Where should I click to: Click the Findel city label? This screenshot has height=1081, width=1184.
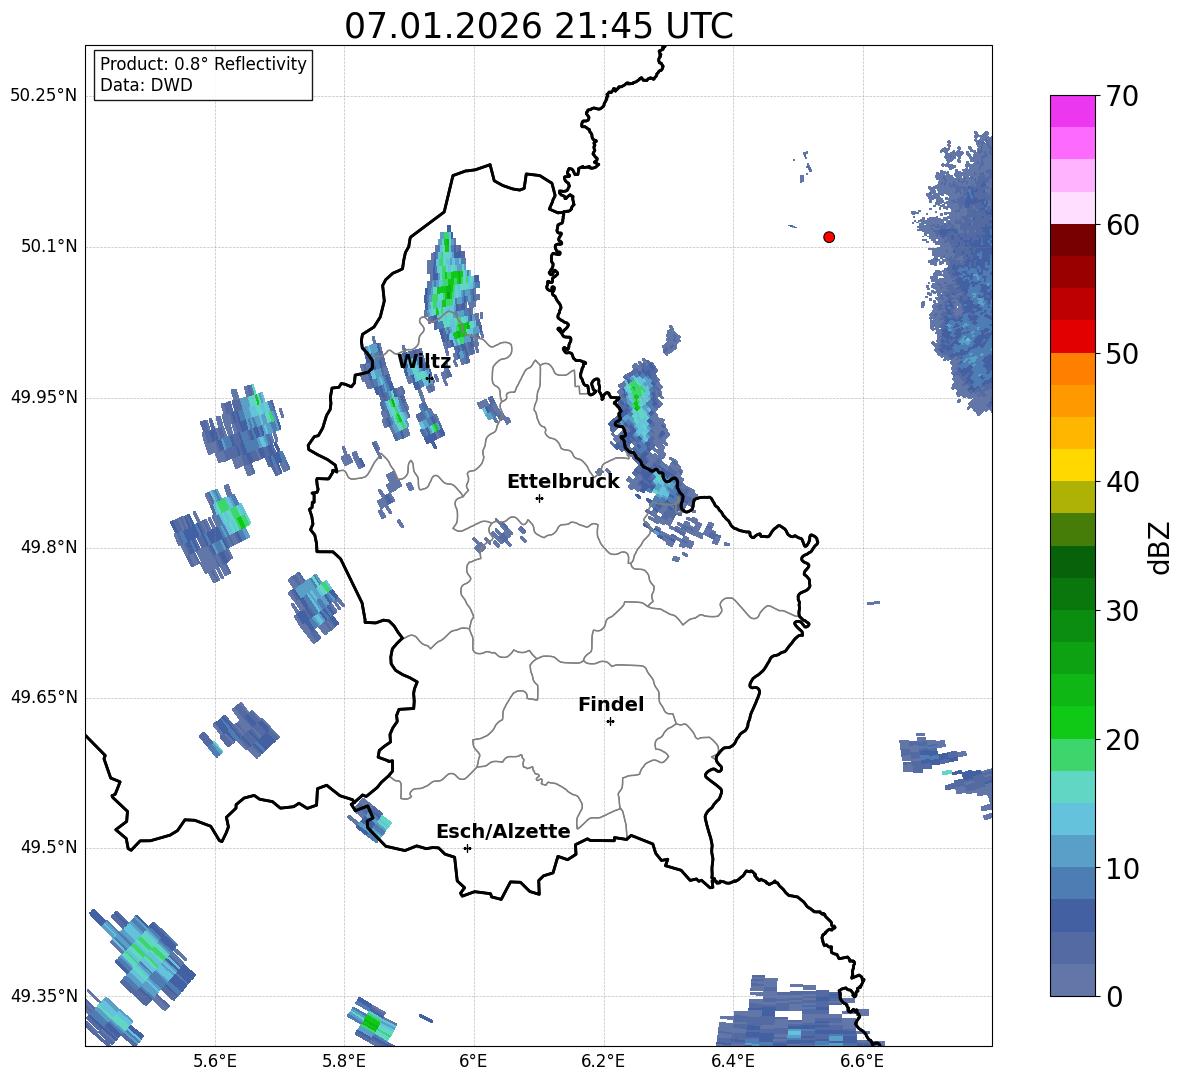[x=611, y=704]
